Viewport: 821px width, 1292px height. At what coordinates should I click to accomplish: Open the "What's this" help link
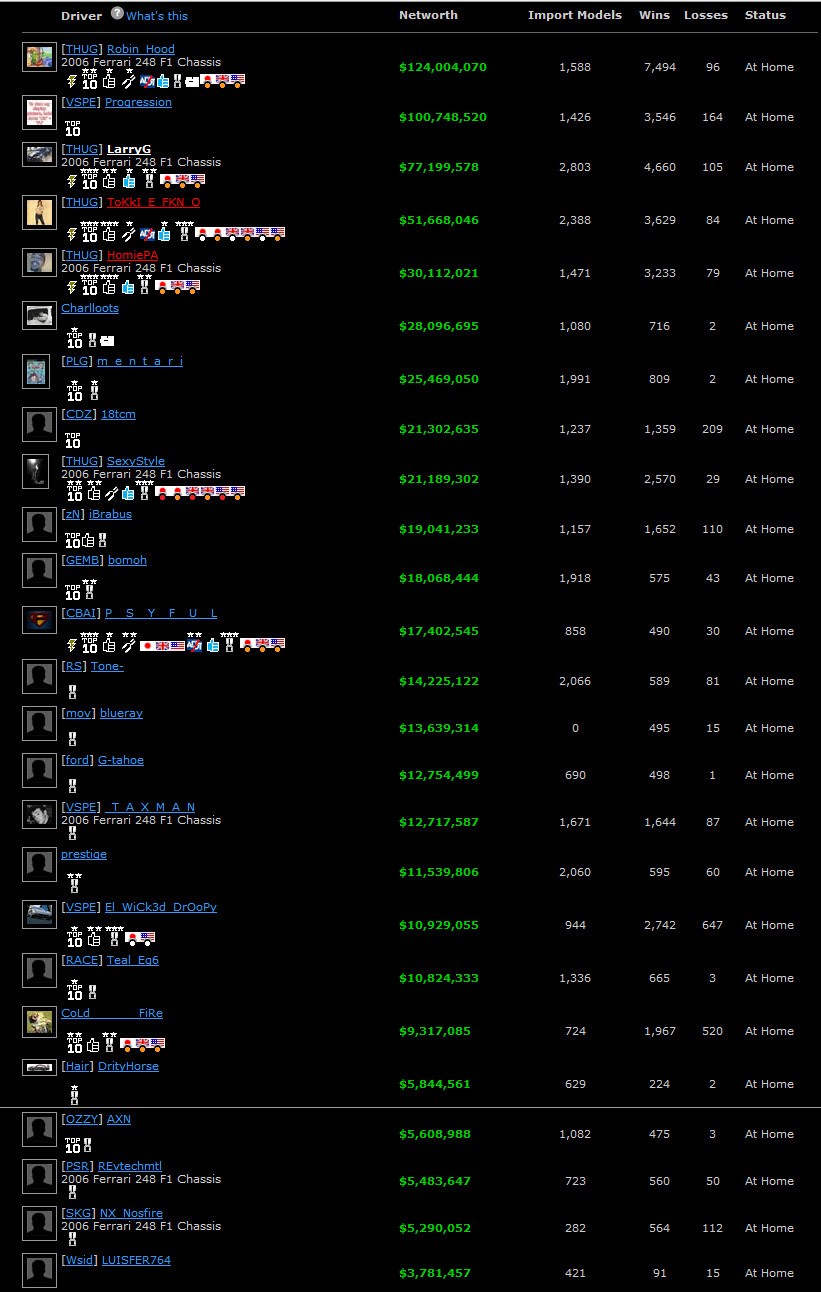157,16
